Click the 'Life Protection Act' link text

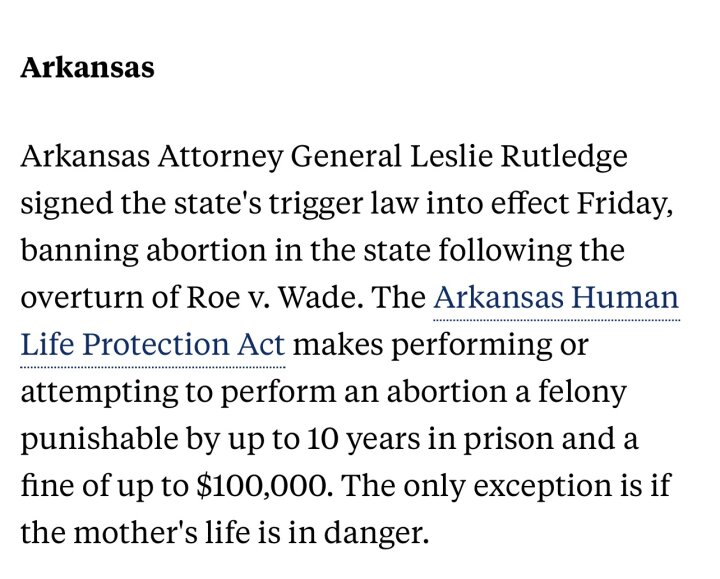click(153, 344)
